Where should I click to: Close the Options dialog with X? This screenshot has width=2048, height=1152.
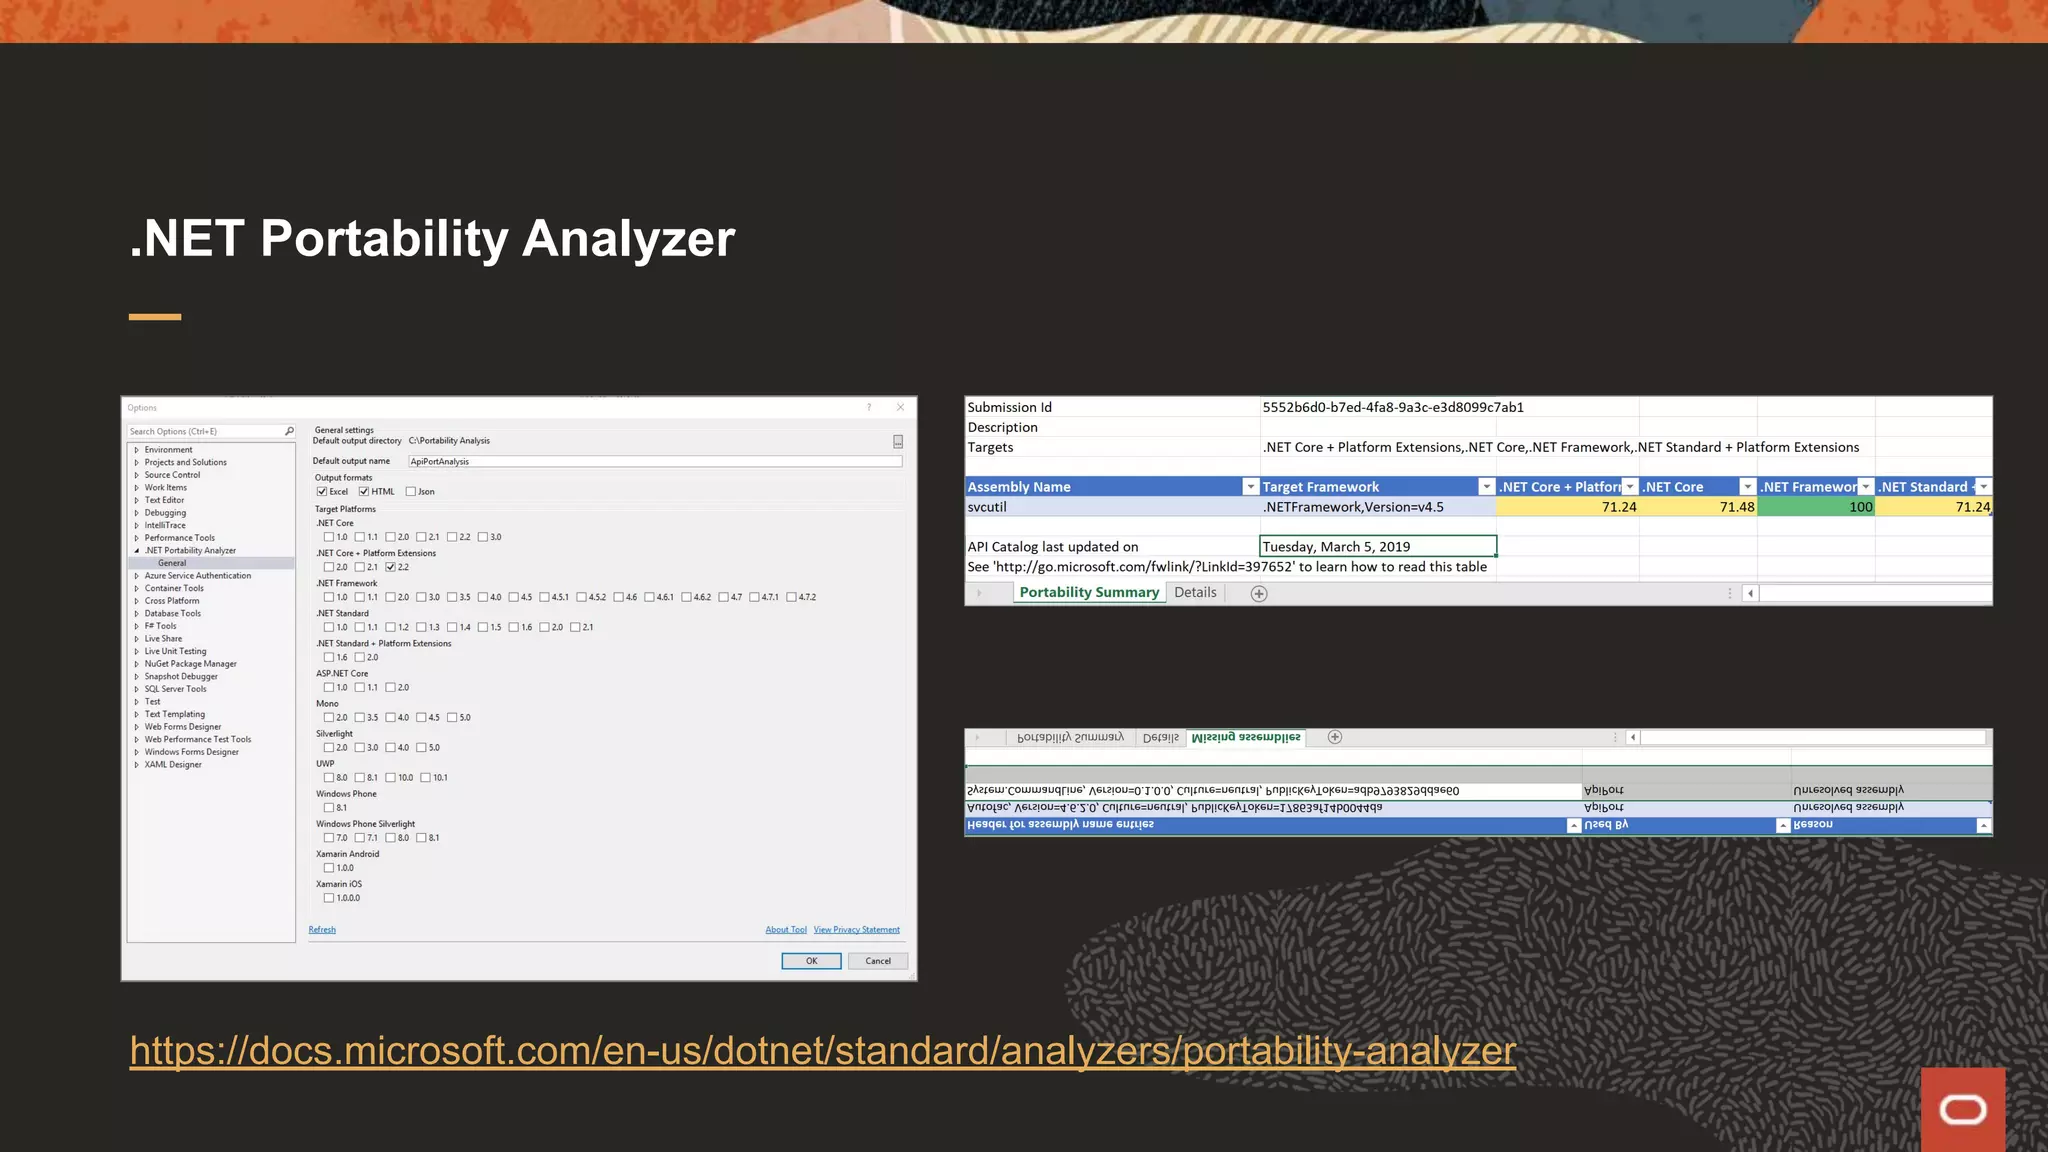point(900,407)
